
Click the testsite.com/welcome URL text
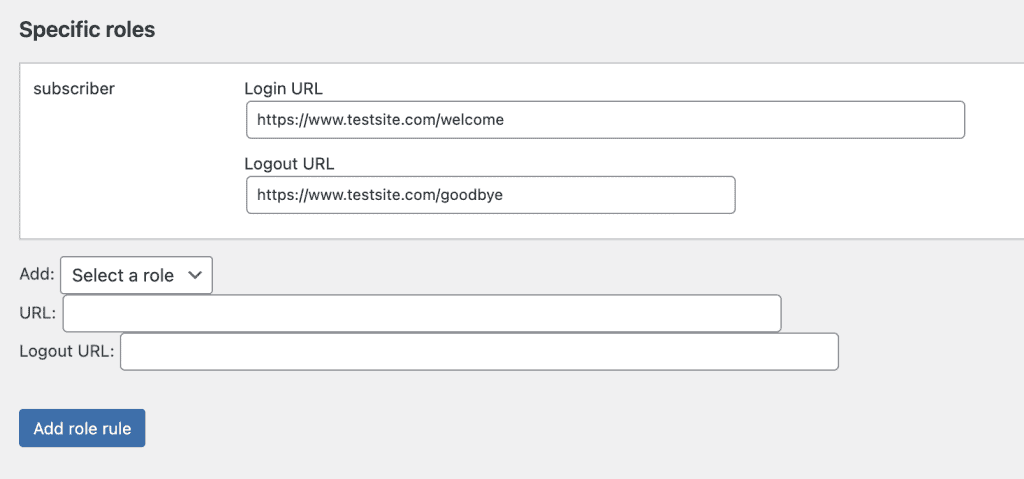click(380, 120)
